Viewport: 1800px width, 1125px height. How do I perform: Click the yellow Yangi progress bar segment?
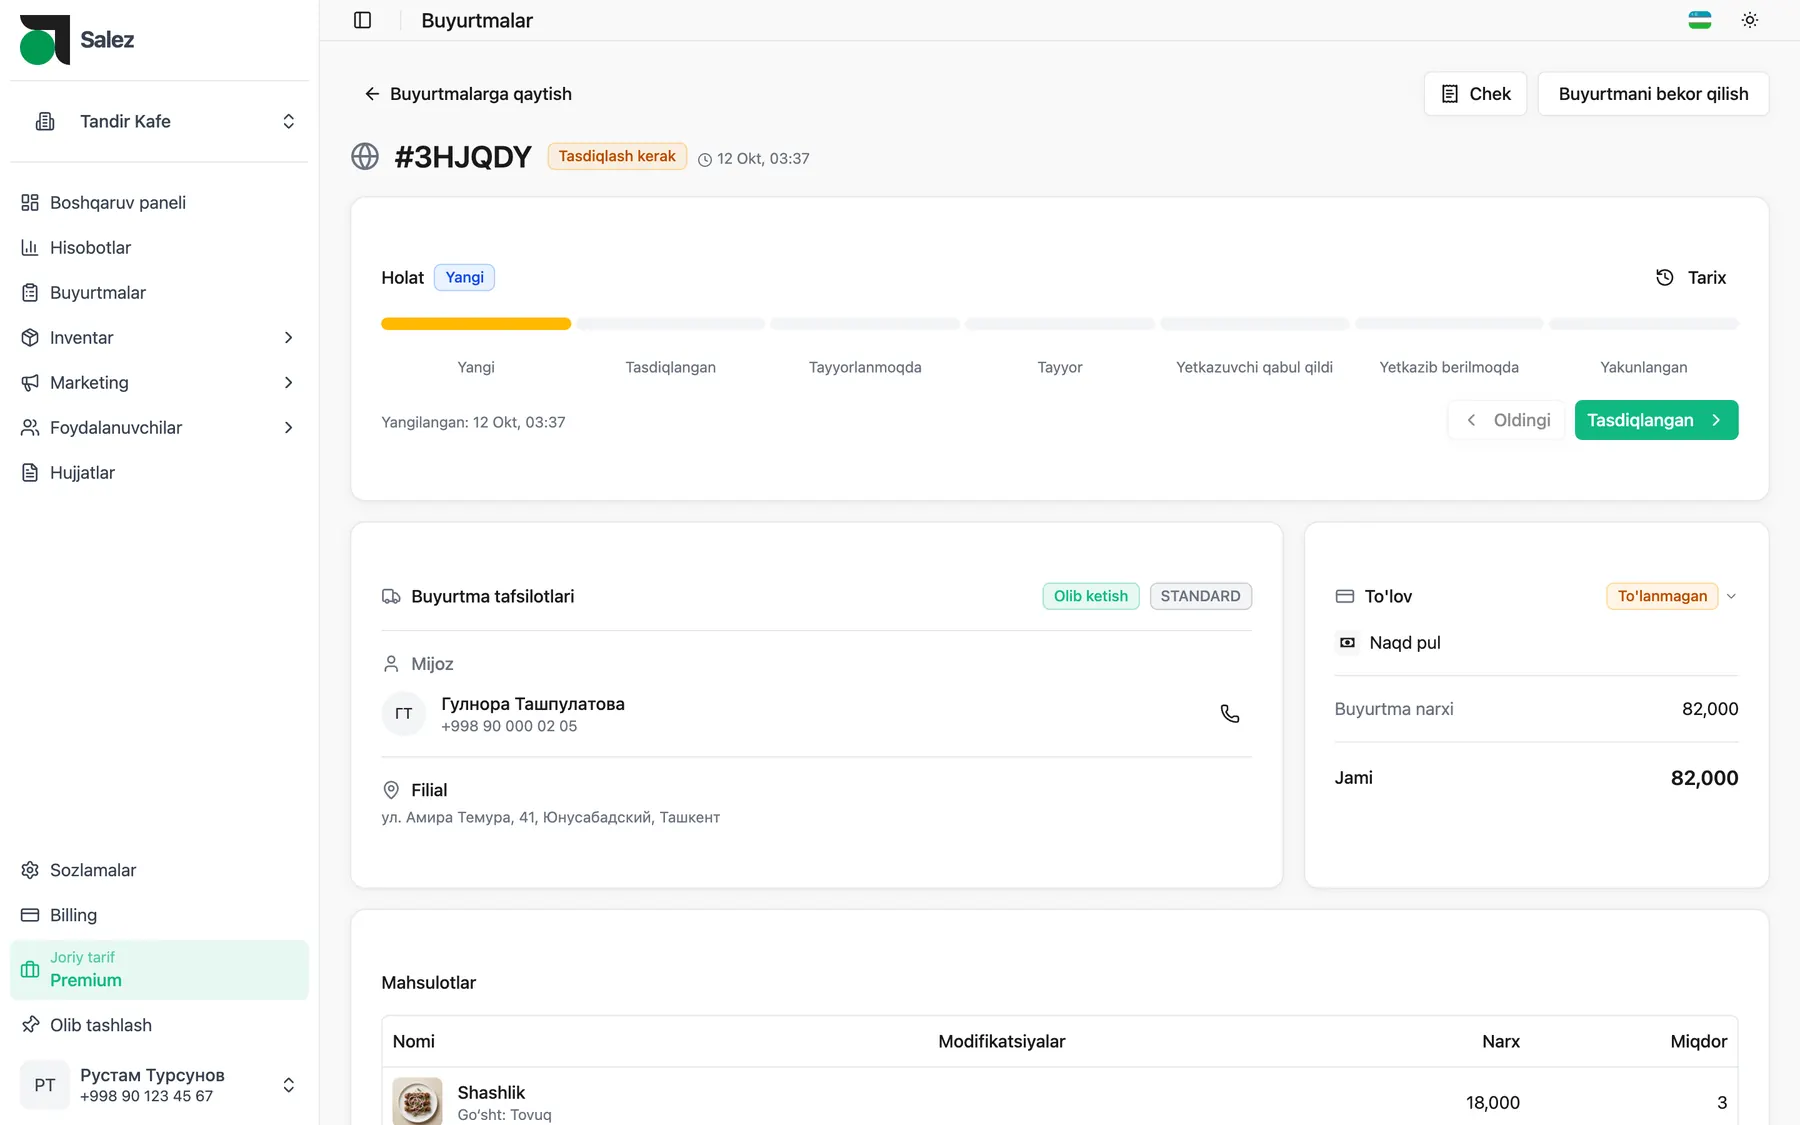pos(476,324)
